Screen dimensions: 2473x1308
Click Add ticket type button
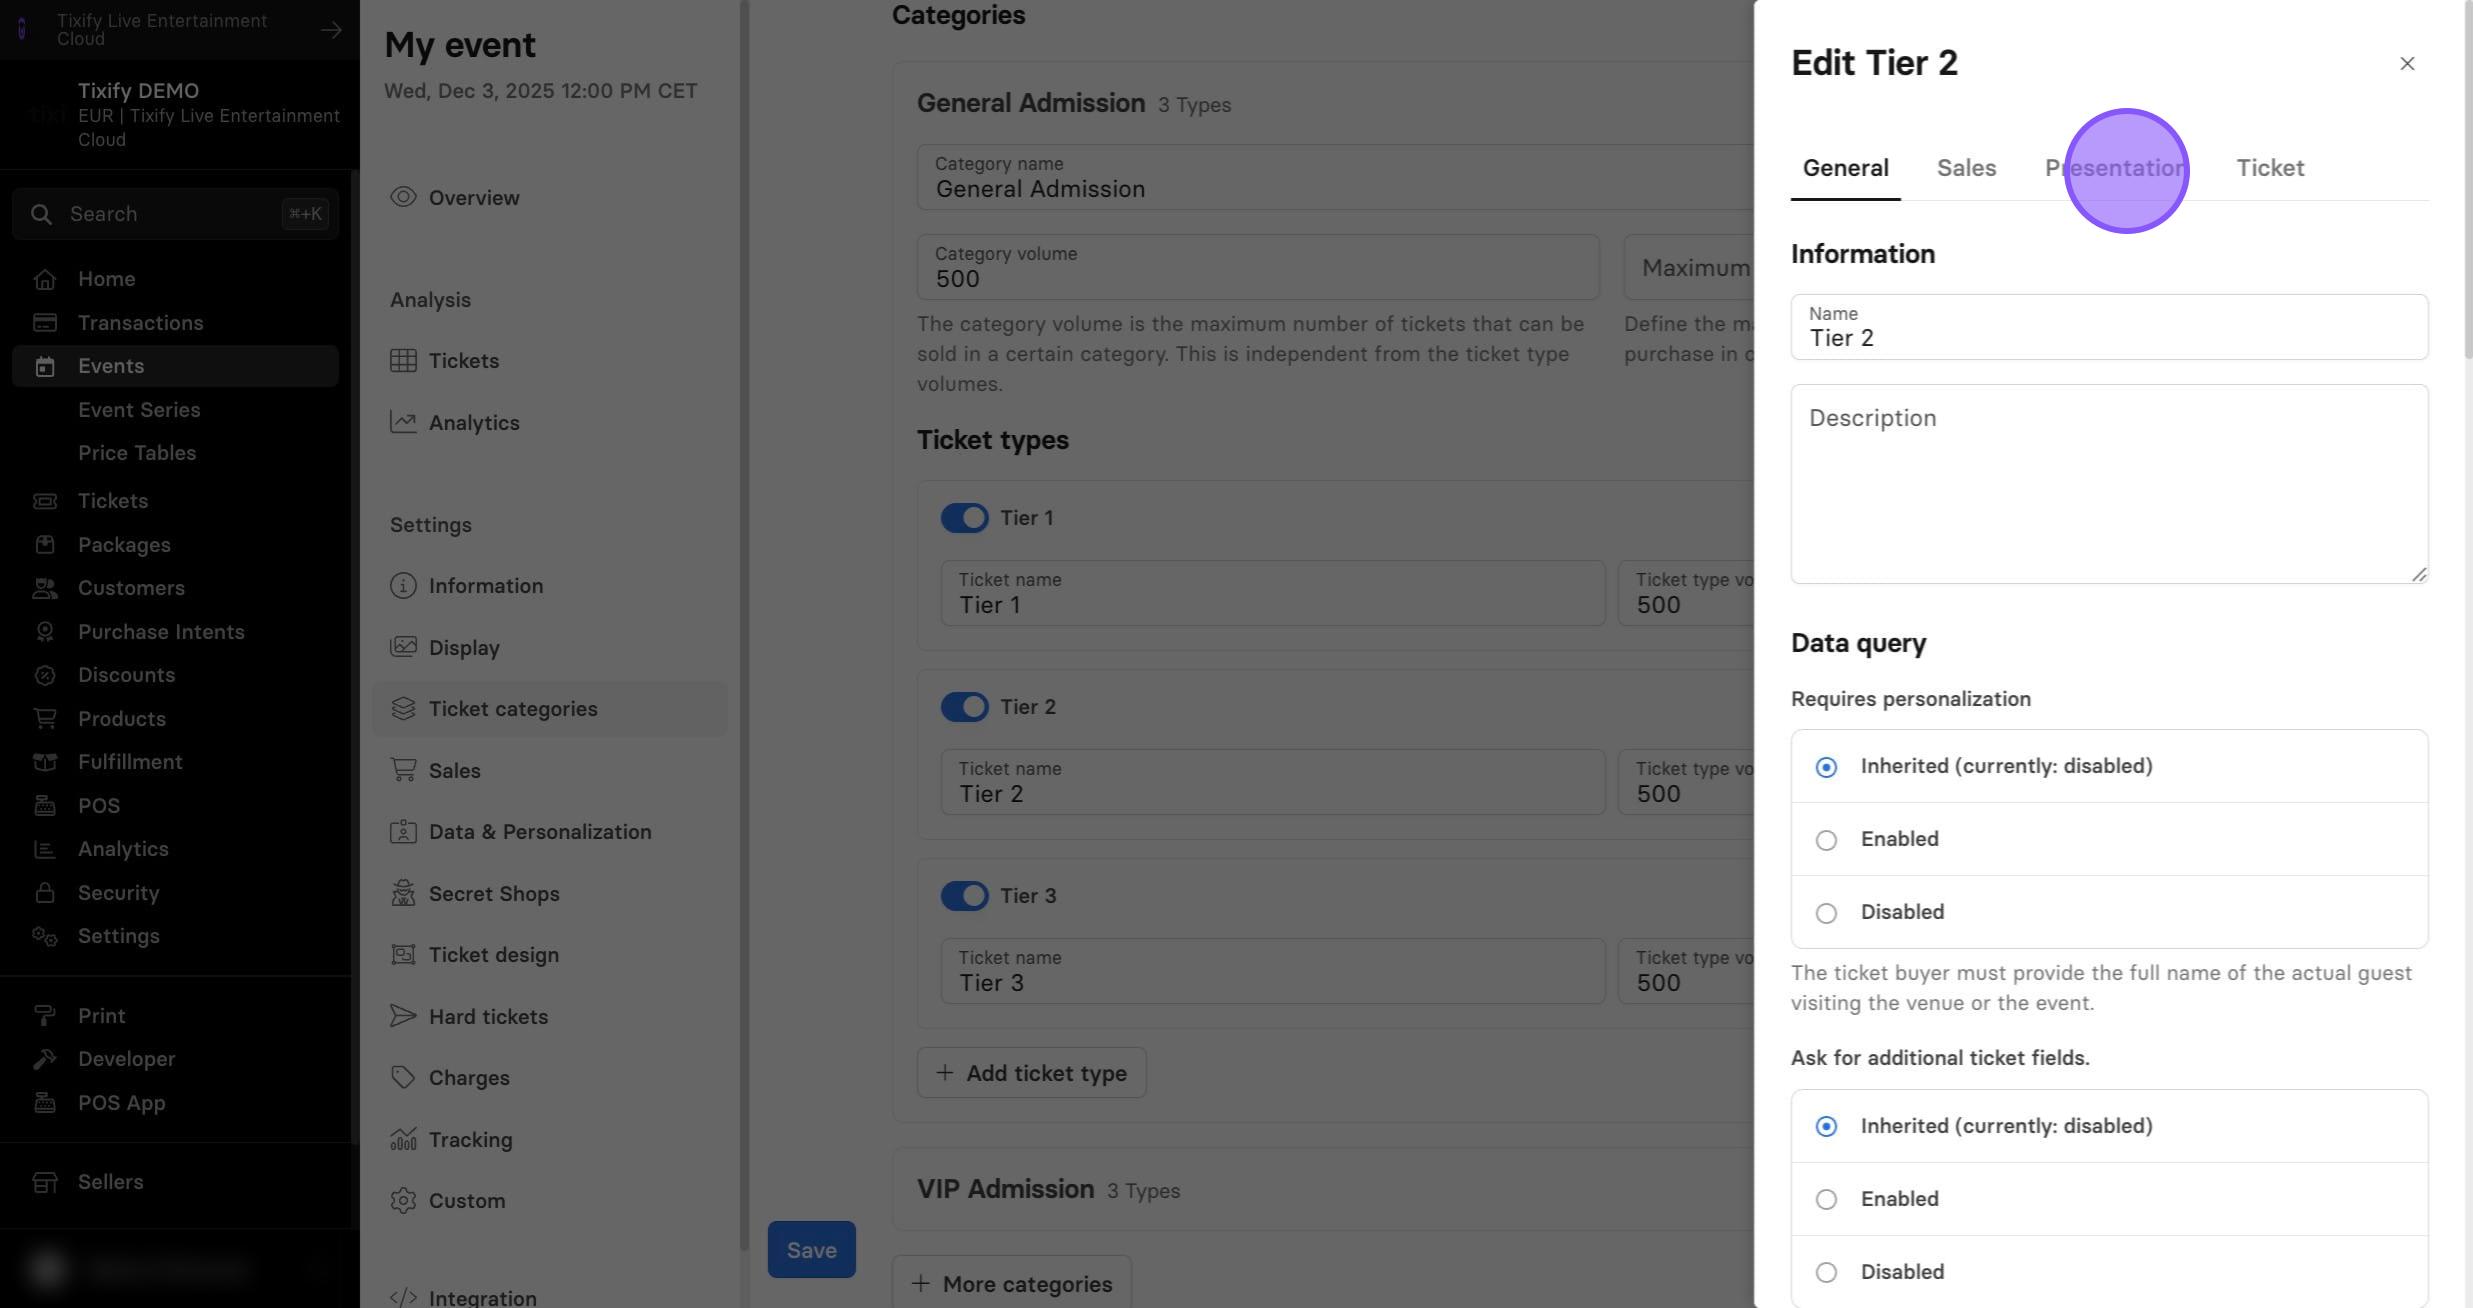pyautogui.click(x=1031, y=1073)
